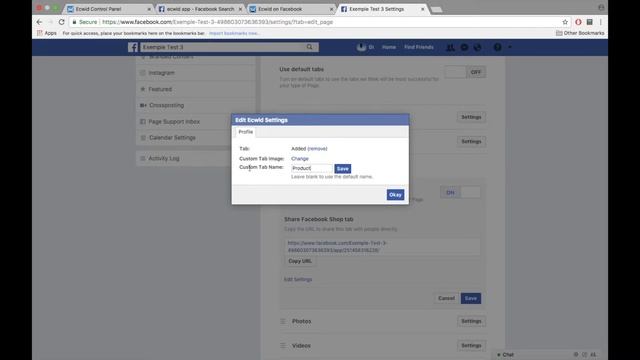Click the drag handle beside Videos
Screen dimensions: 640x360
coord(283,346)
